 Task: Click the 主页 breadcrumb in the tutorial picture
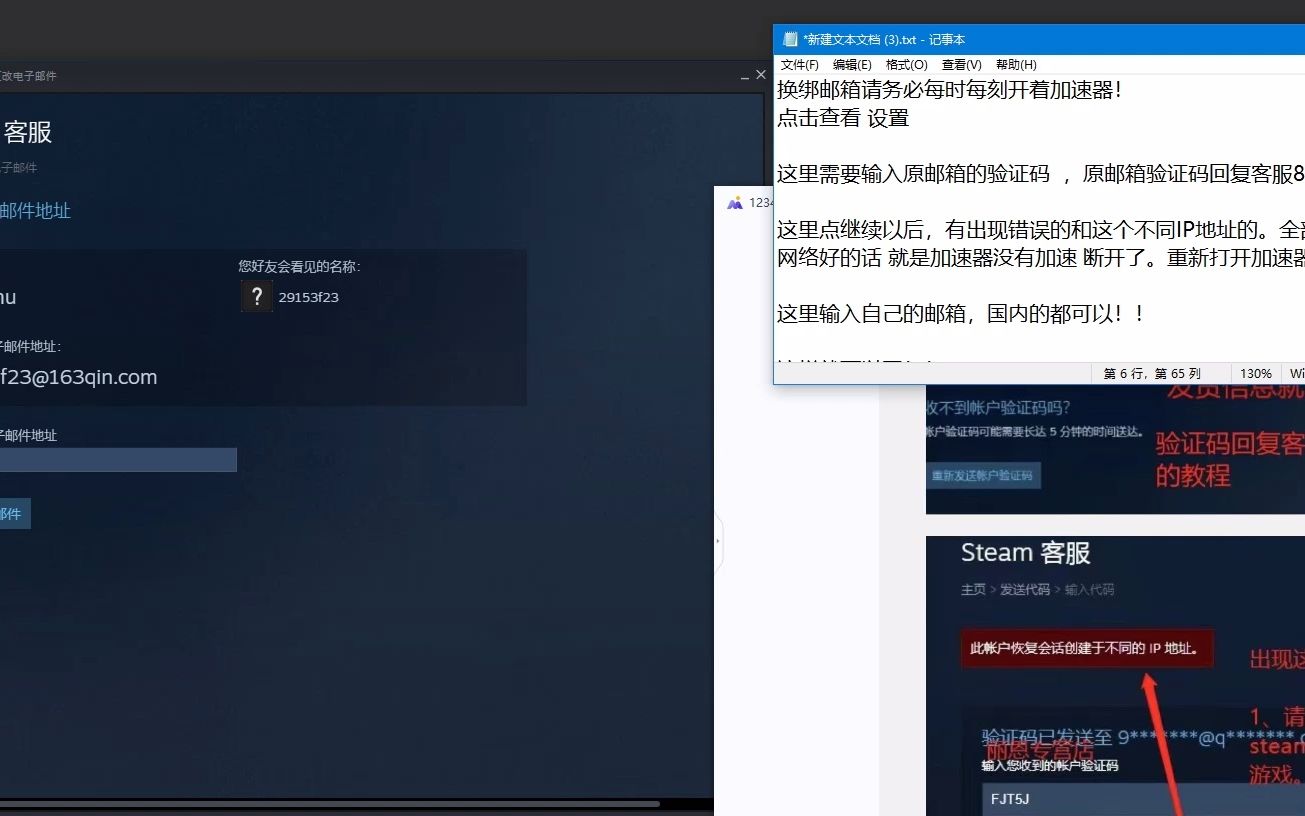(x=973, y=590)
